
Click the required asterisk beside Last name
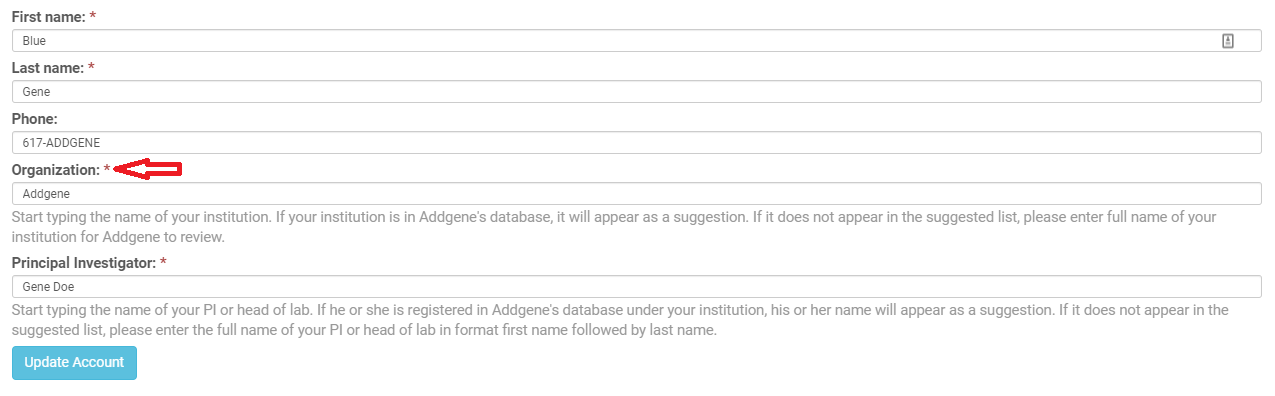91,68
